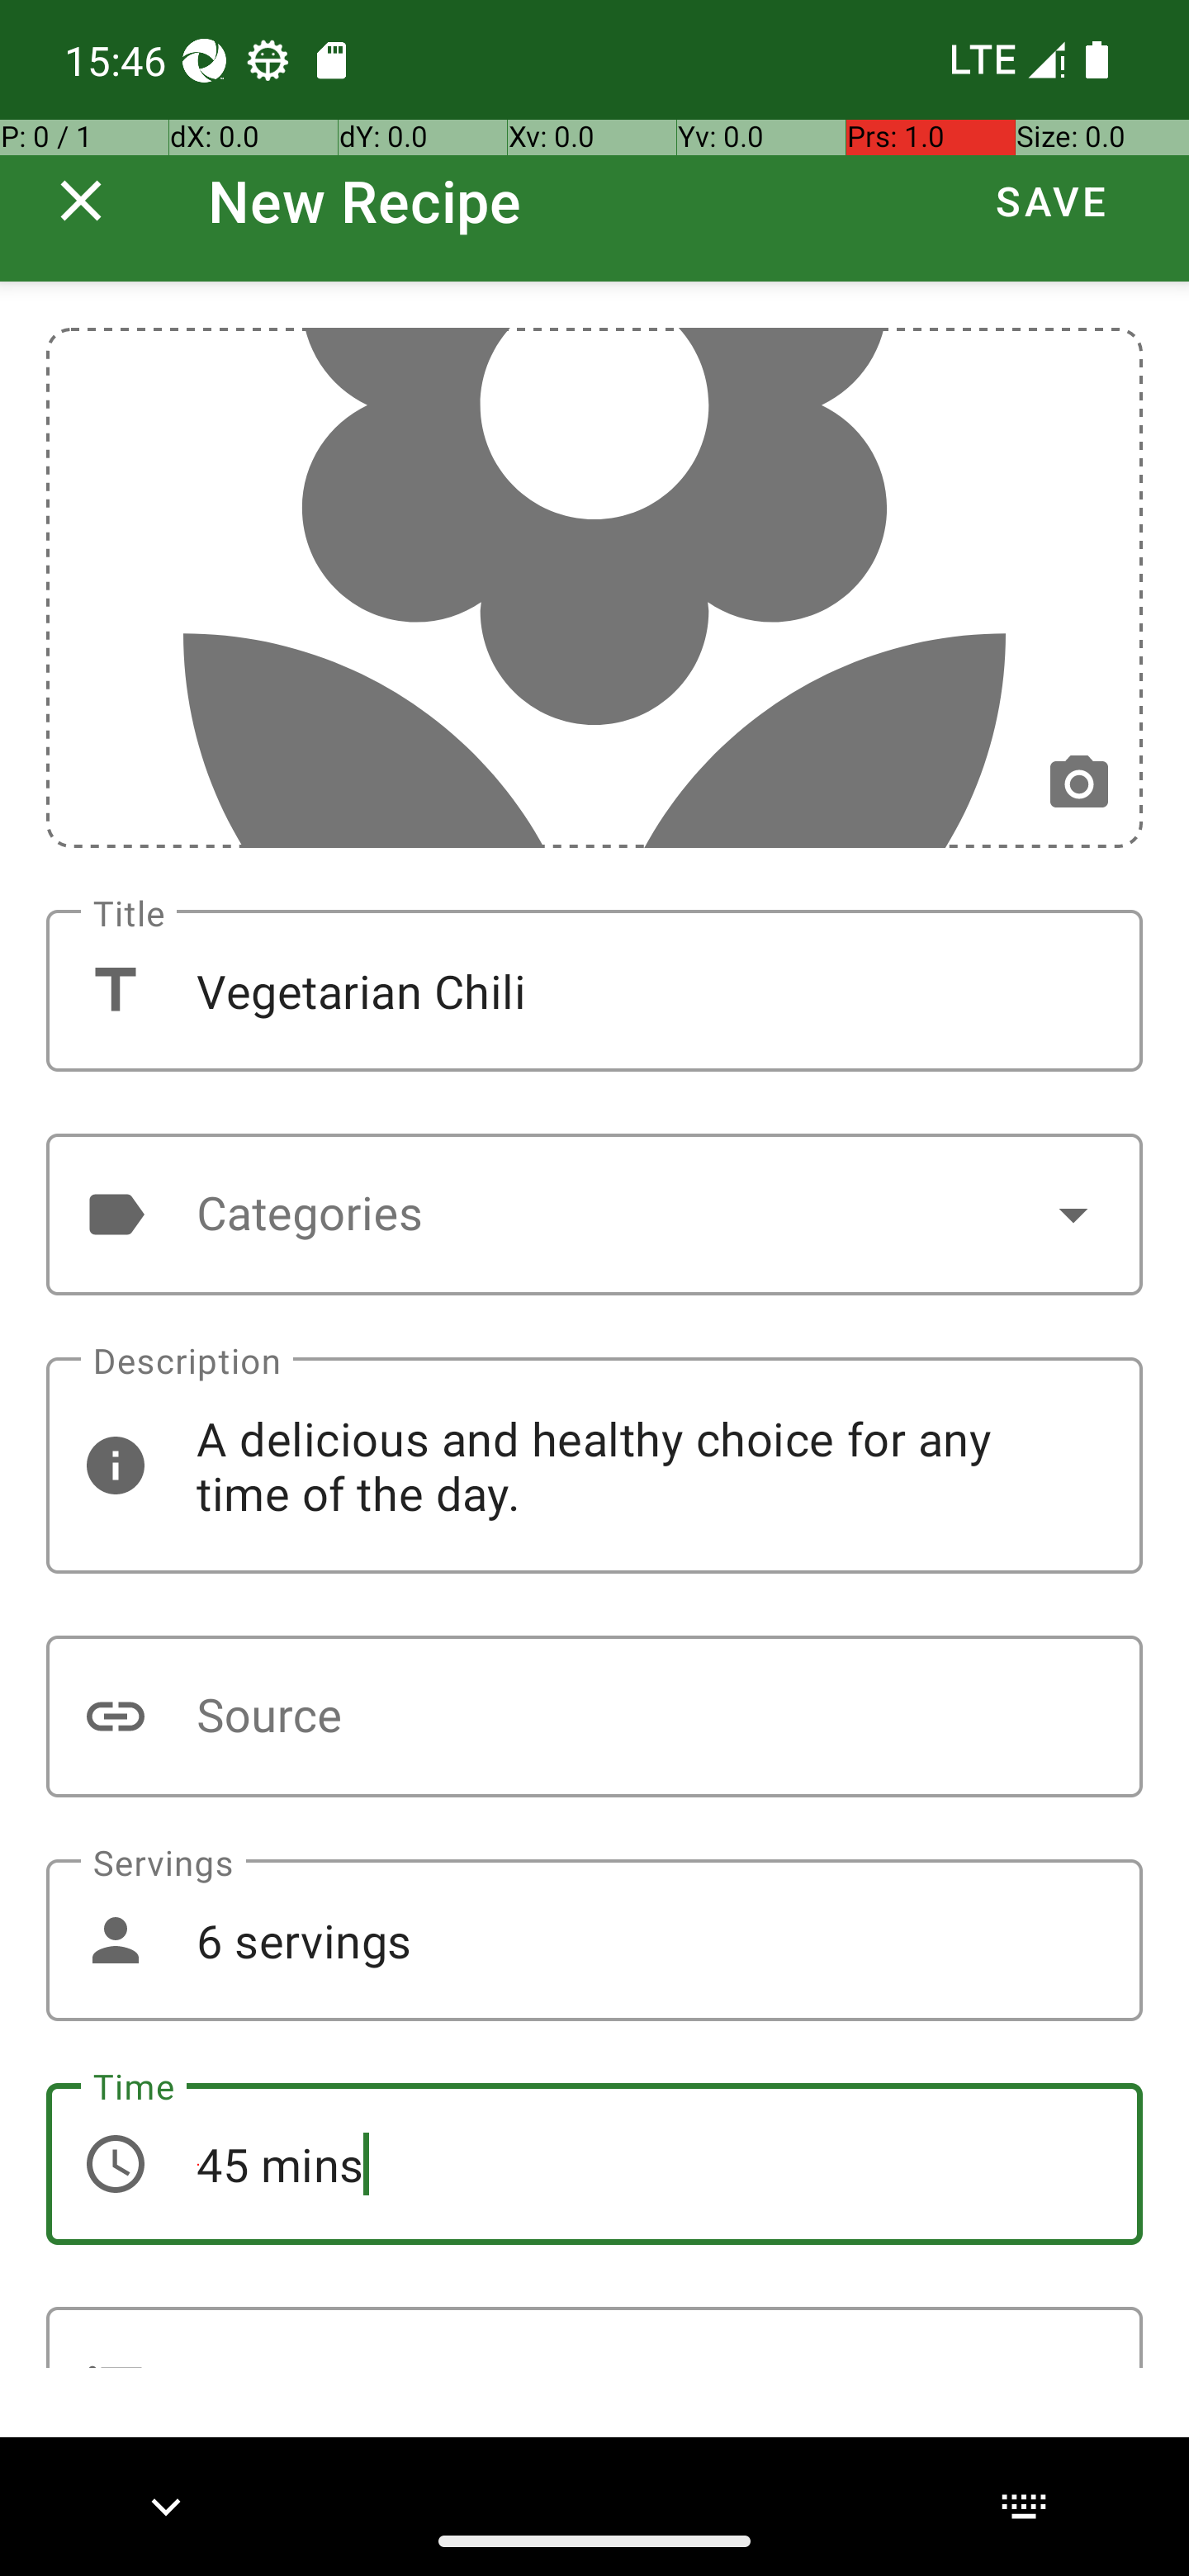Tap the description info icon
This screenshot has height=2576, width=1189.
(116, 1466)
